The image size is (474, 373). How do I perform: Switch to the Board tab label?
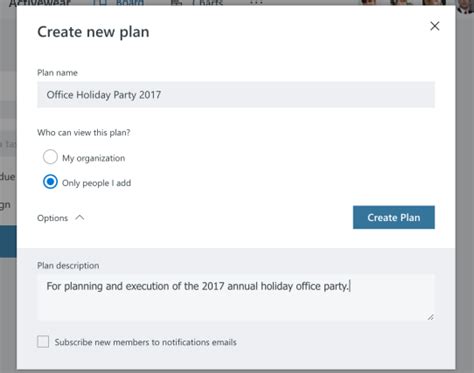pos(130,2)
